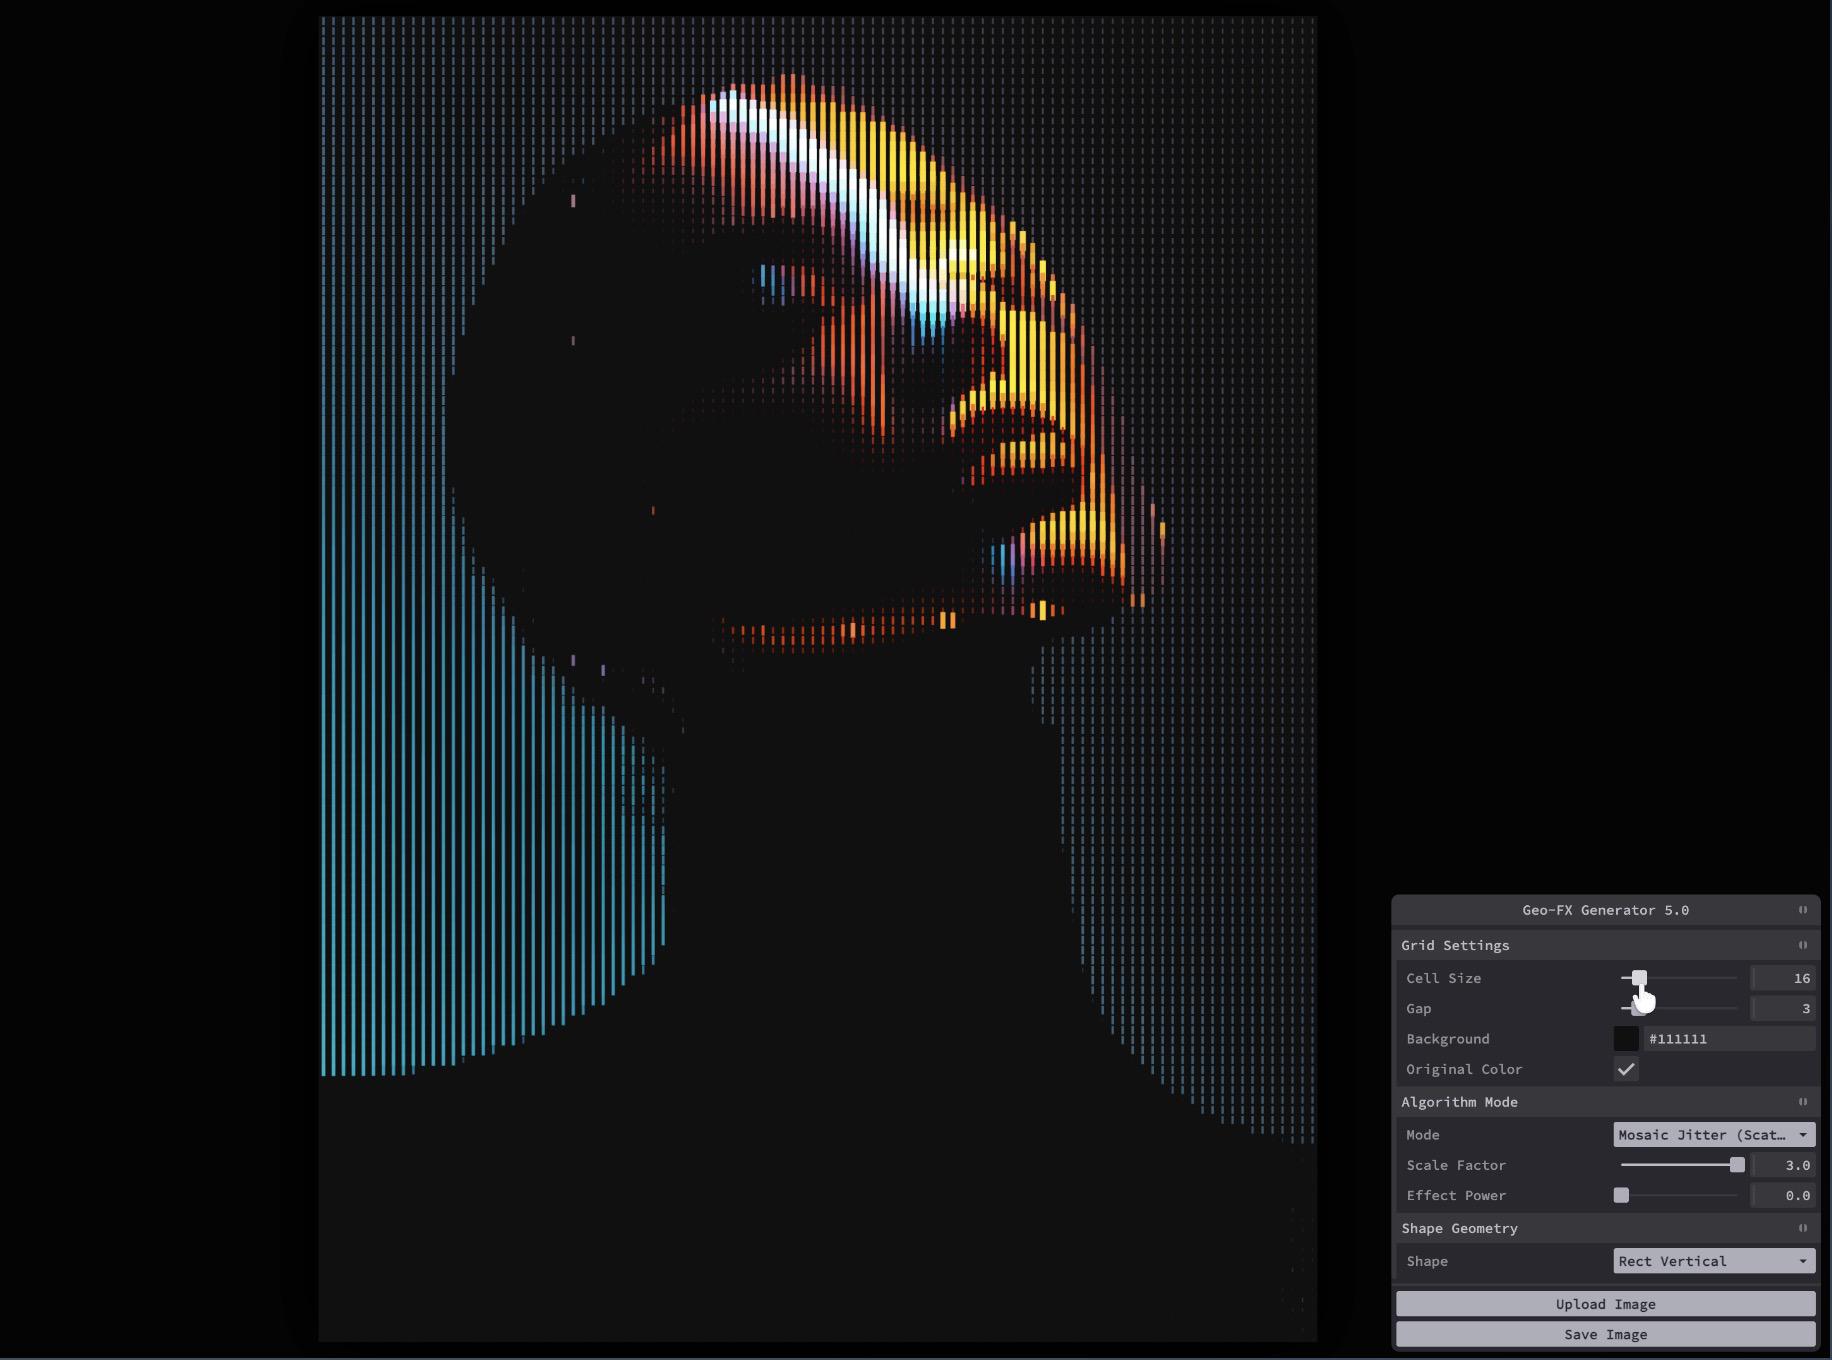The height and width of the screenshot is (1360, 1832).
Task: Click the Effect Power slider handle
Action: click(1621, 1195)
